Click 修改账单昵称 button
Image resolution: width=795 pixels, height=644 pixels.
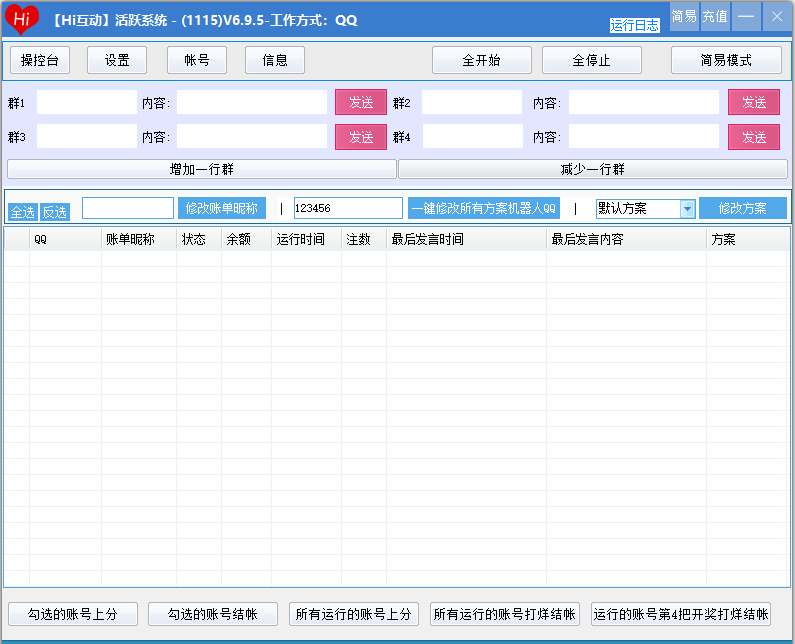click(x=222, y=208)
